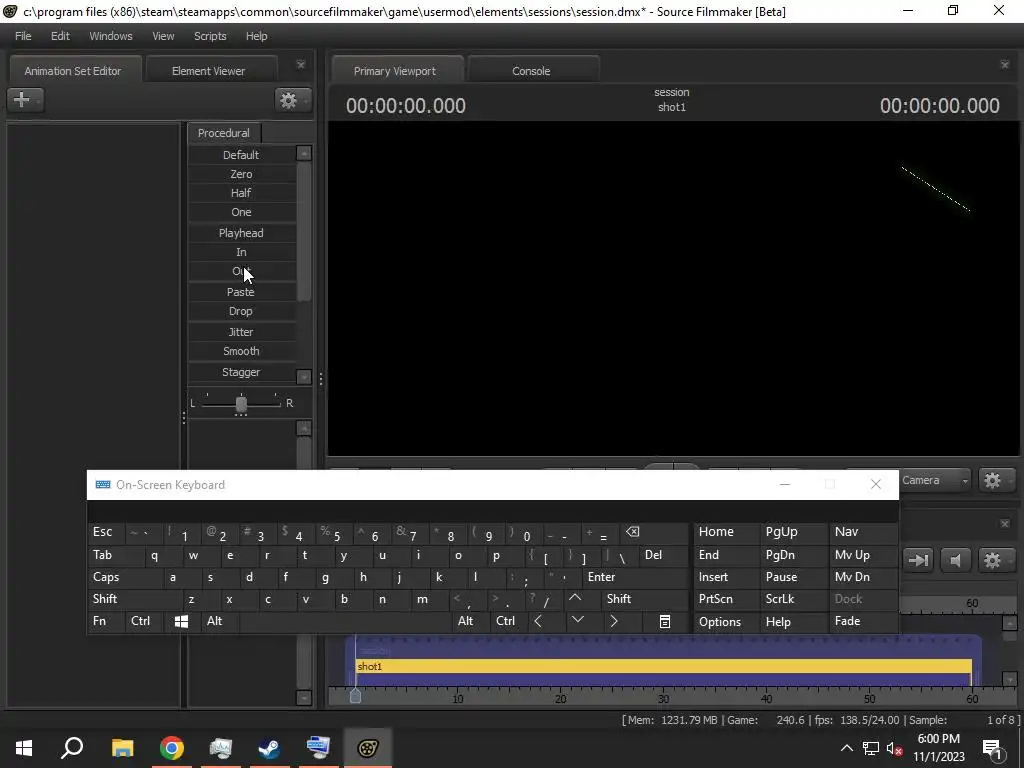Open the Edit menu
The height and width of the screenshot is (768, 1024).
tap(60, 36)
